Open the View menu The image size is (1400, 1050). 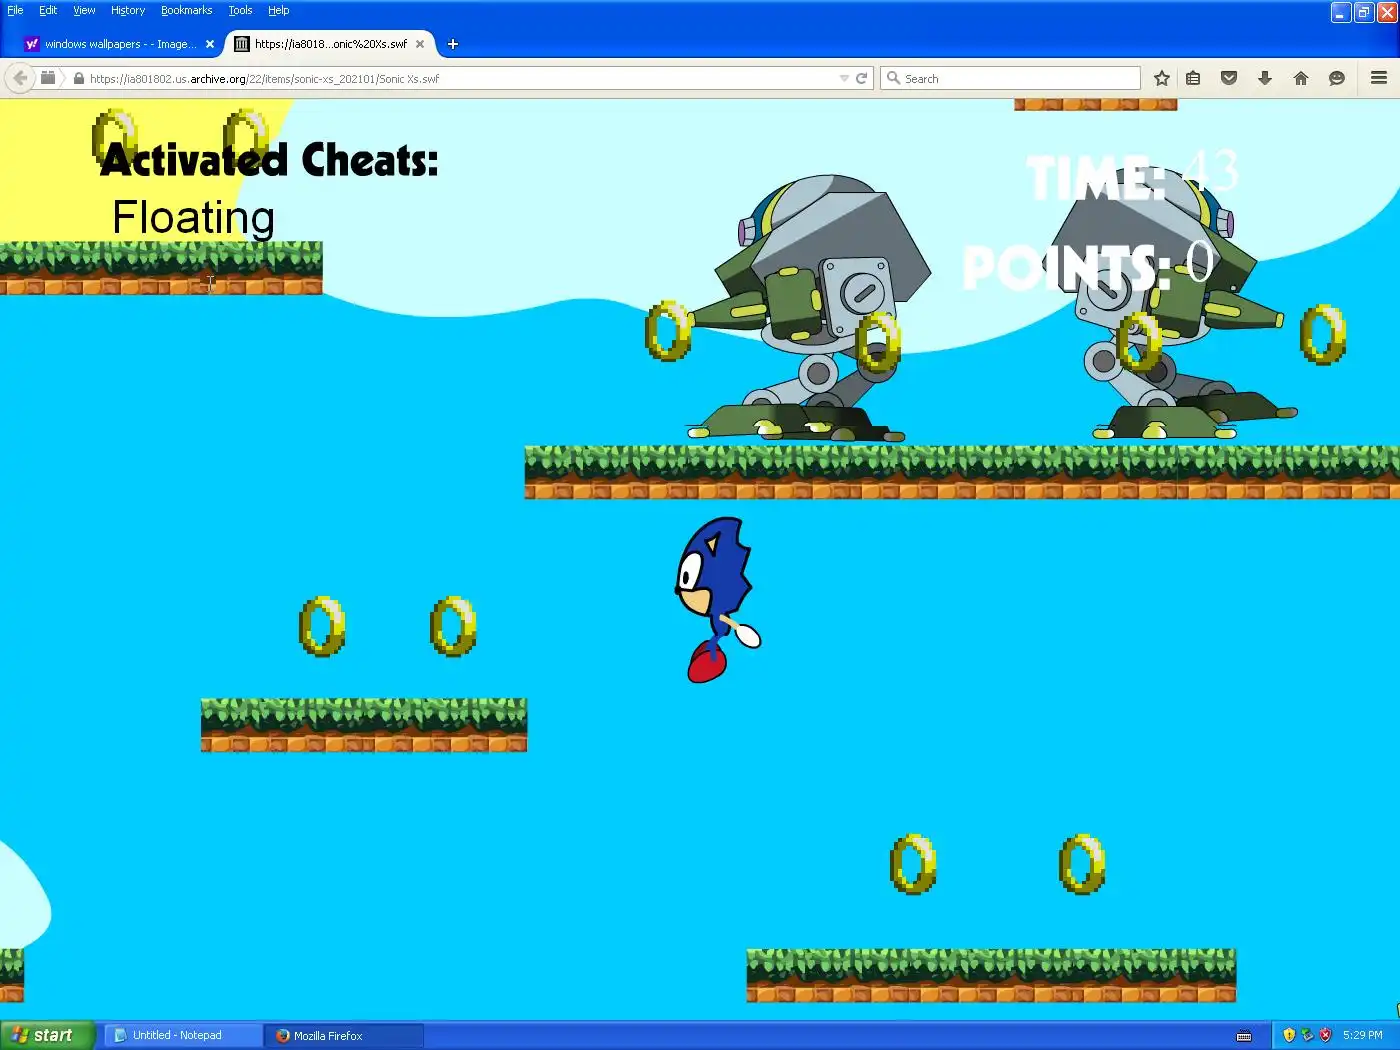[84, 10]
